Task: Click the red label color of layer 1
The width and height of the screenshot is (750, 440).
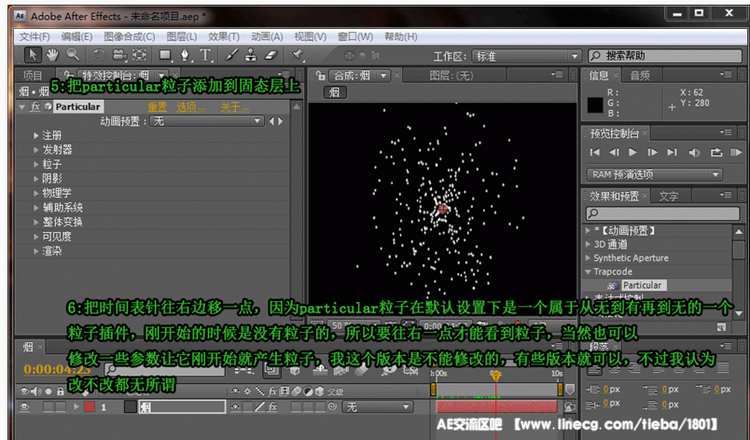Action: [89, 407]
